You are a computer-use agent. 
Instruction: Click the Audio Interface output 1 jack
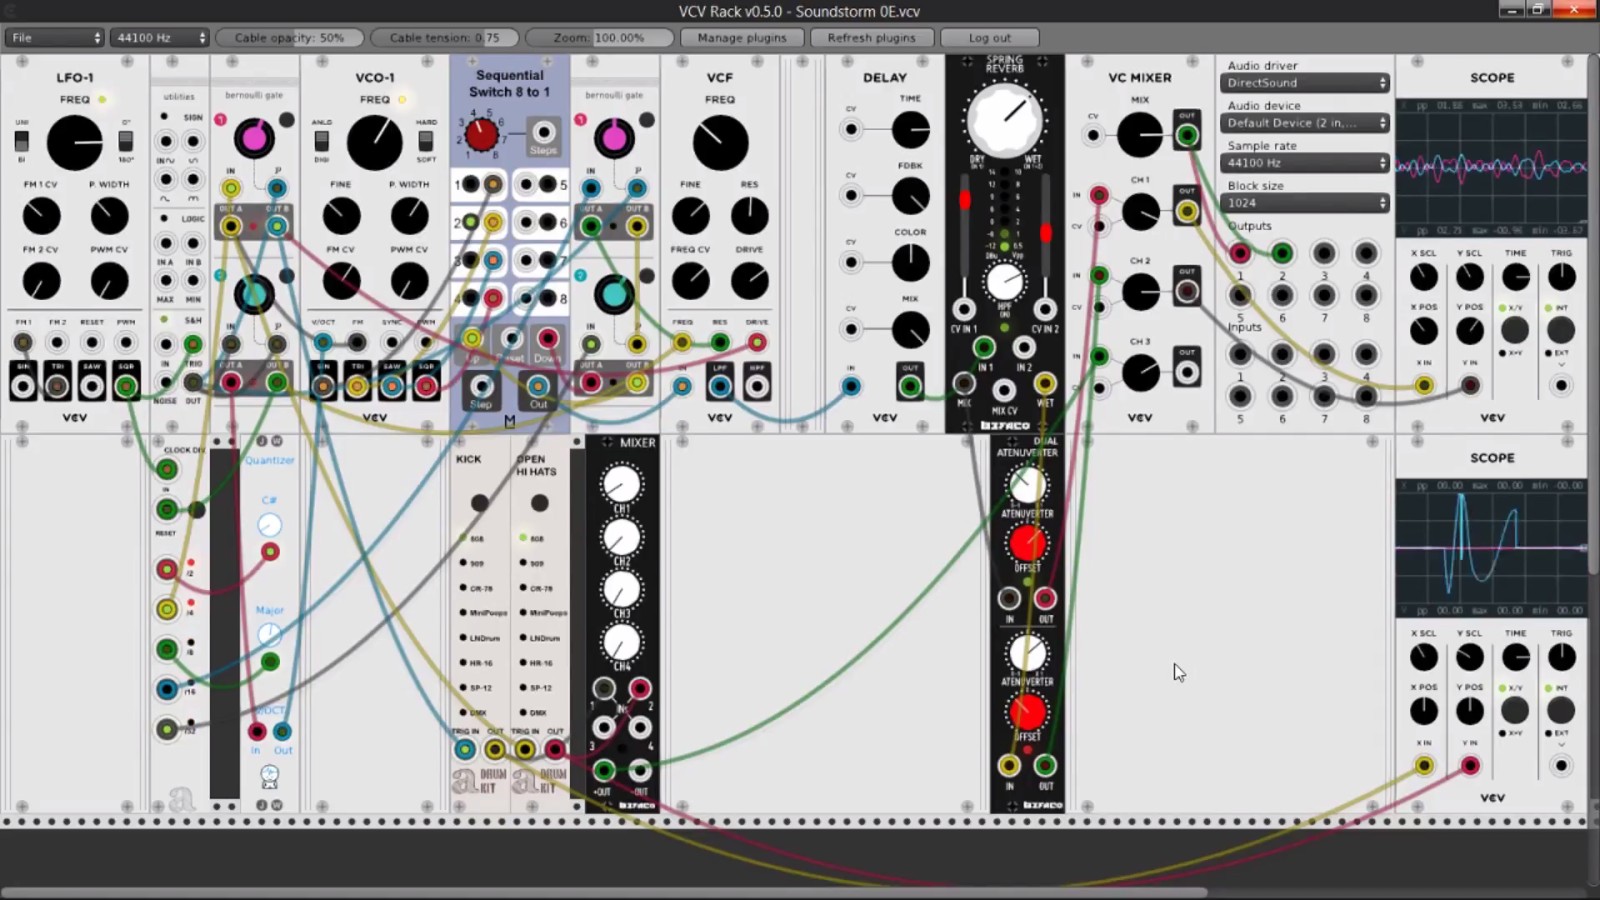[x=1240, y=253]
